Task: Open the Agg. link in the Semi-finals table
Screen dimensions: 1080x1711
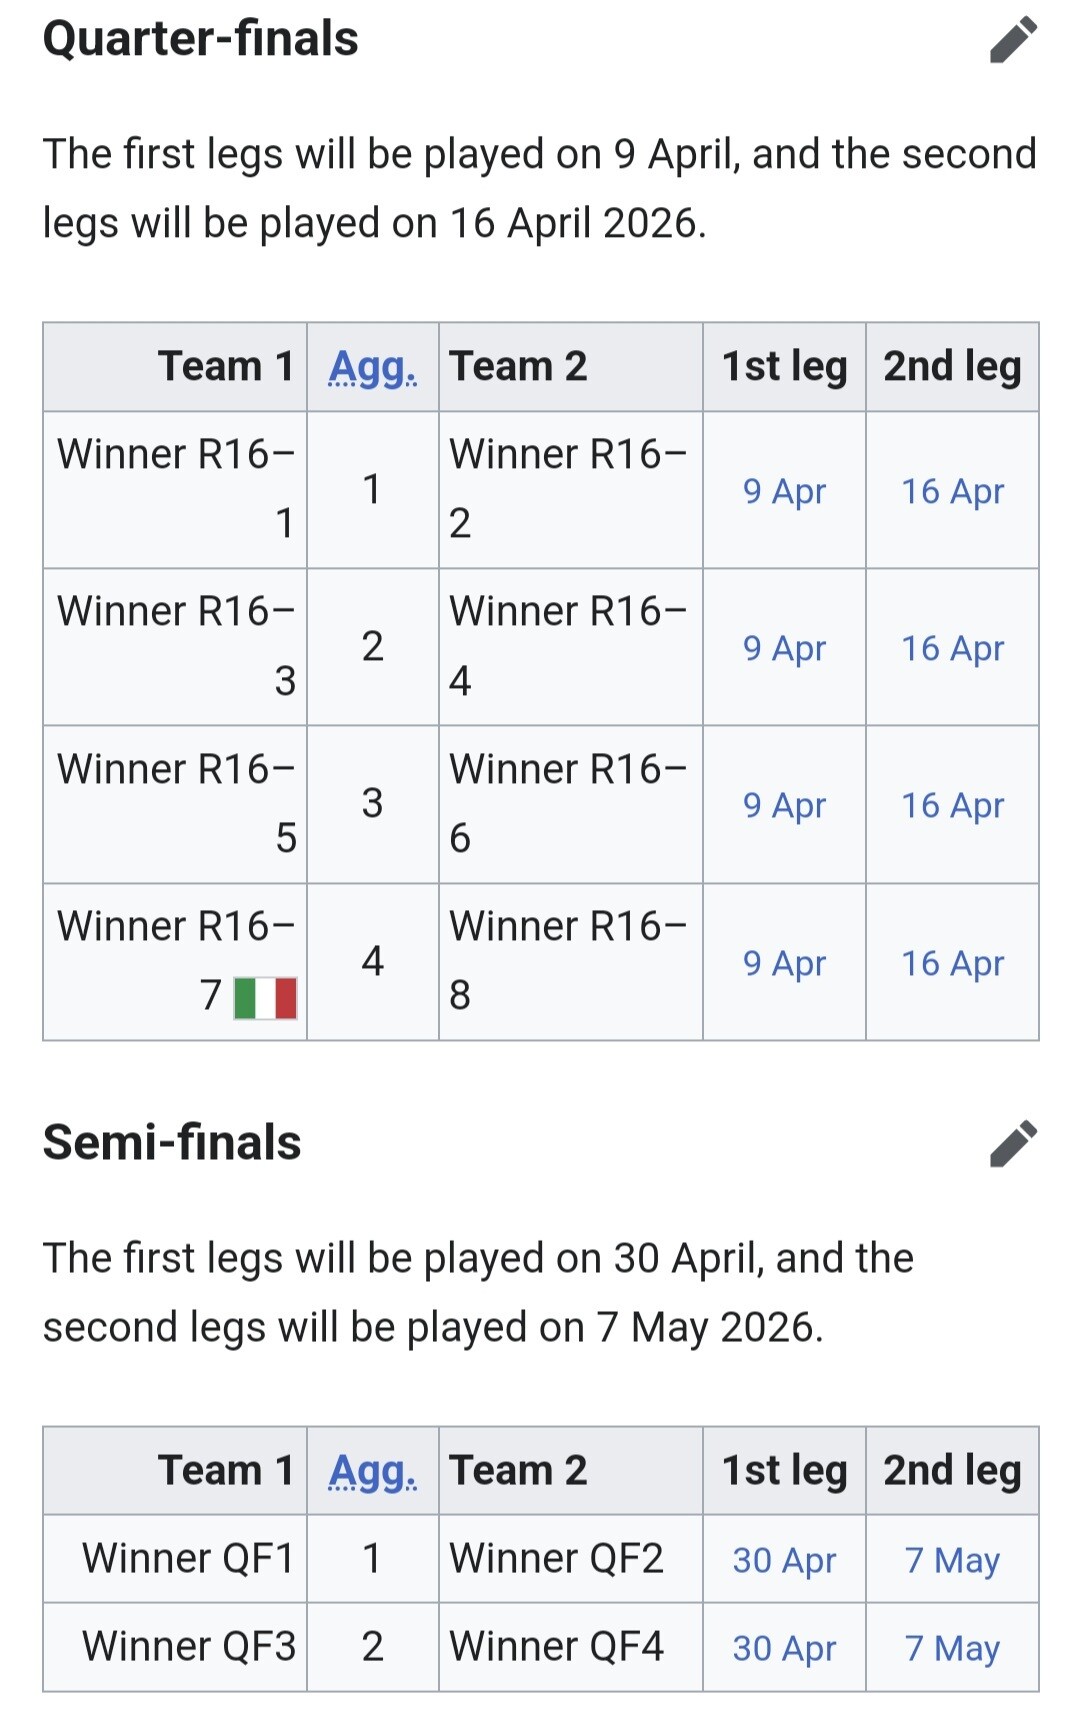Action: 373,1471
